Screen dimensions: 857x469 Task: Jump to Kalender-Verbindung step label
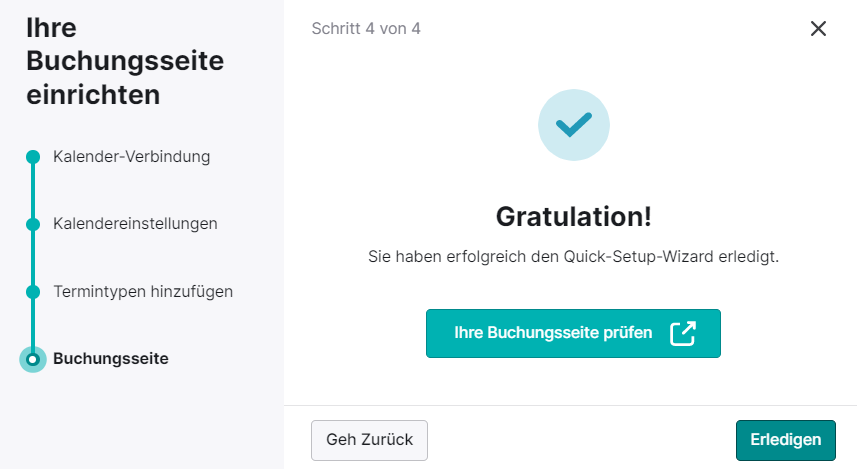point(131,157)
